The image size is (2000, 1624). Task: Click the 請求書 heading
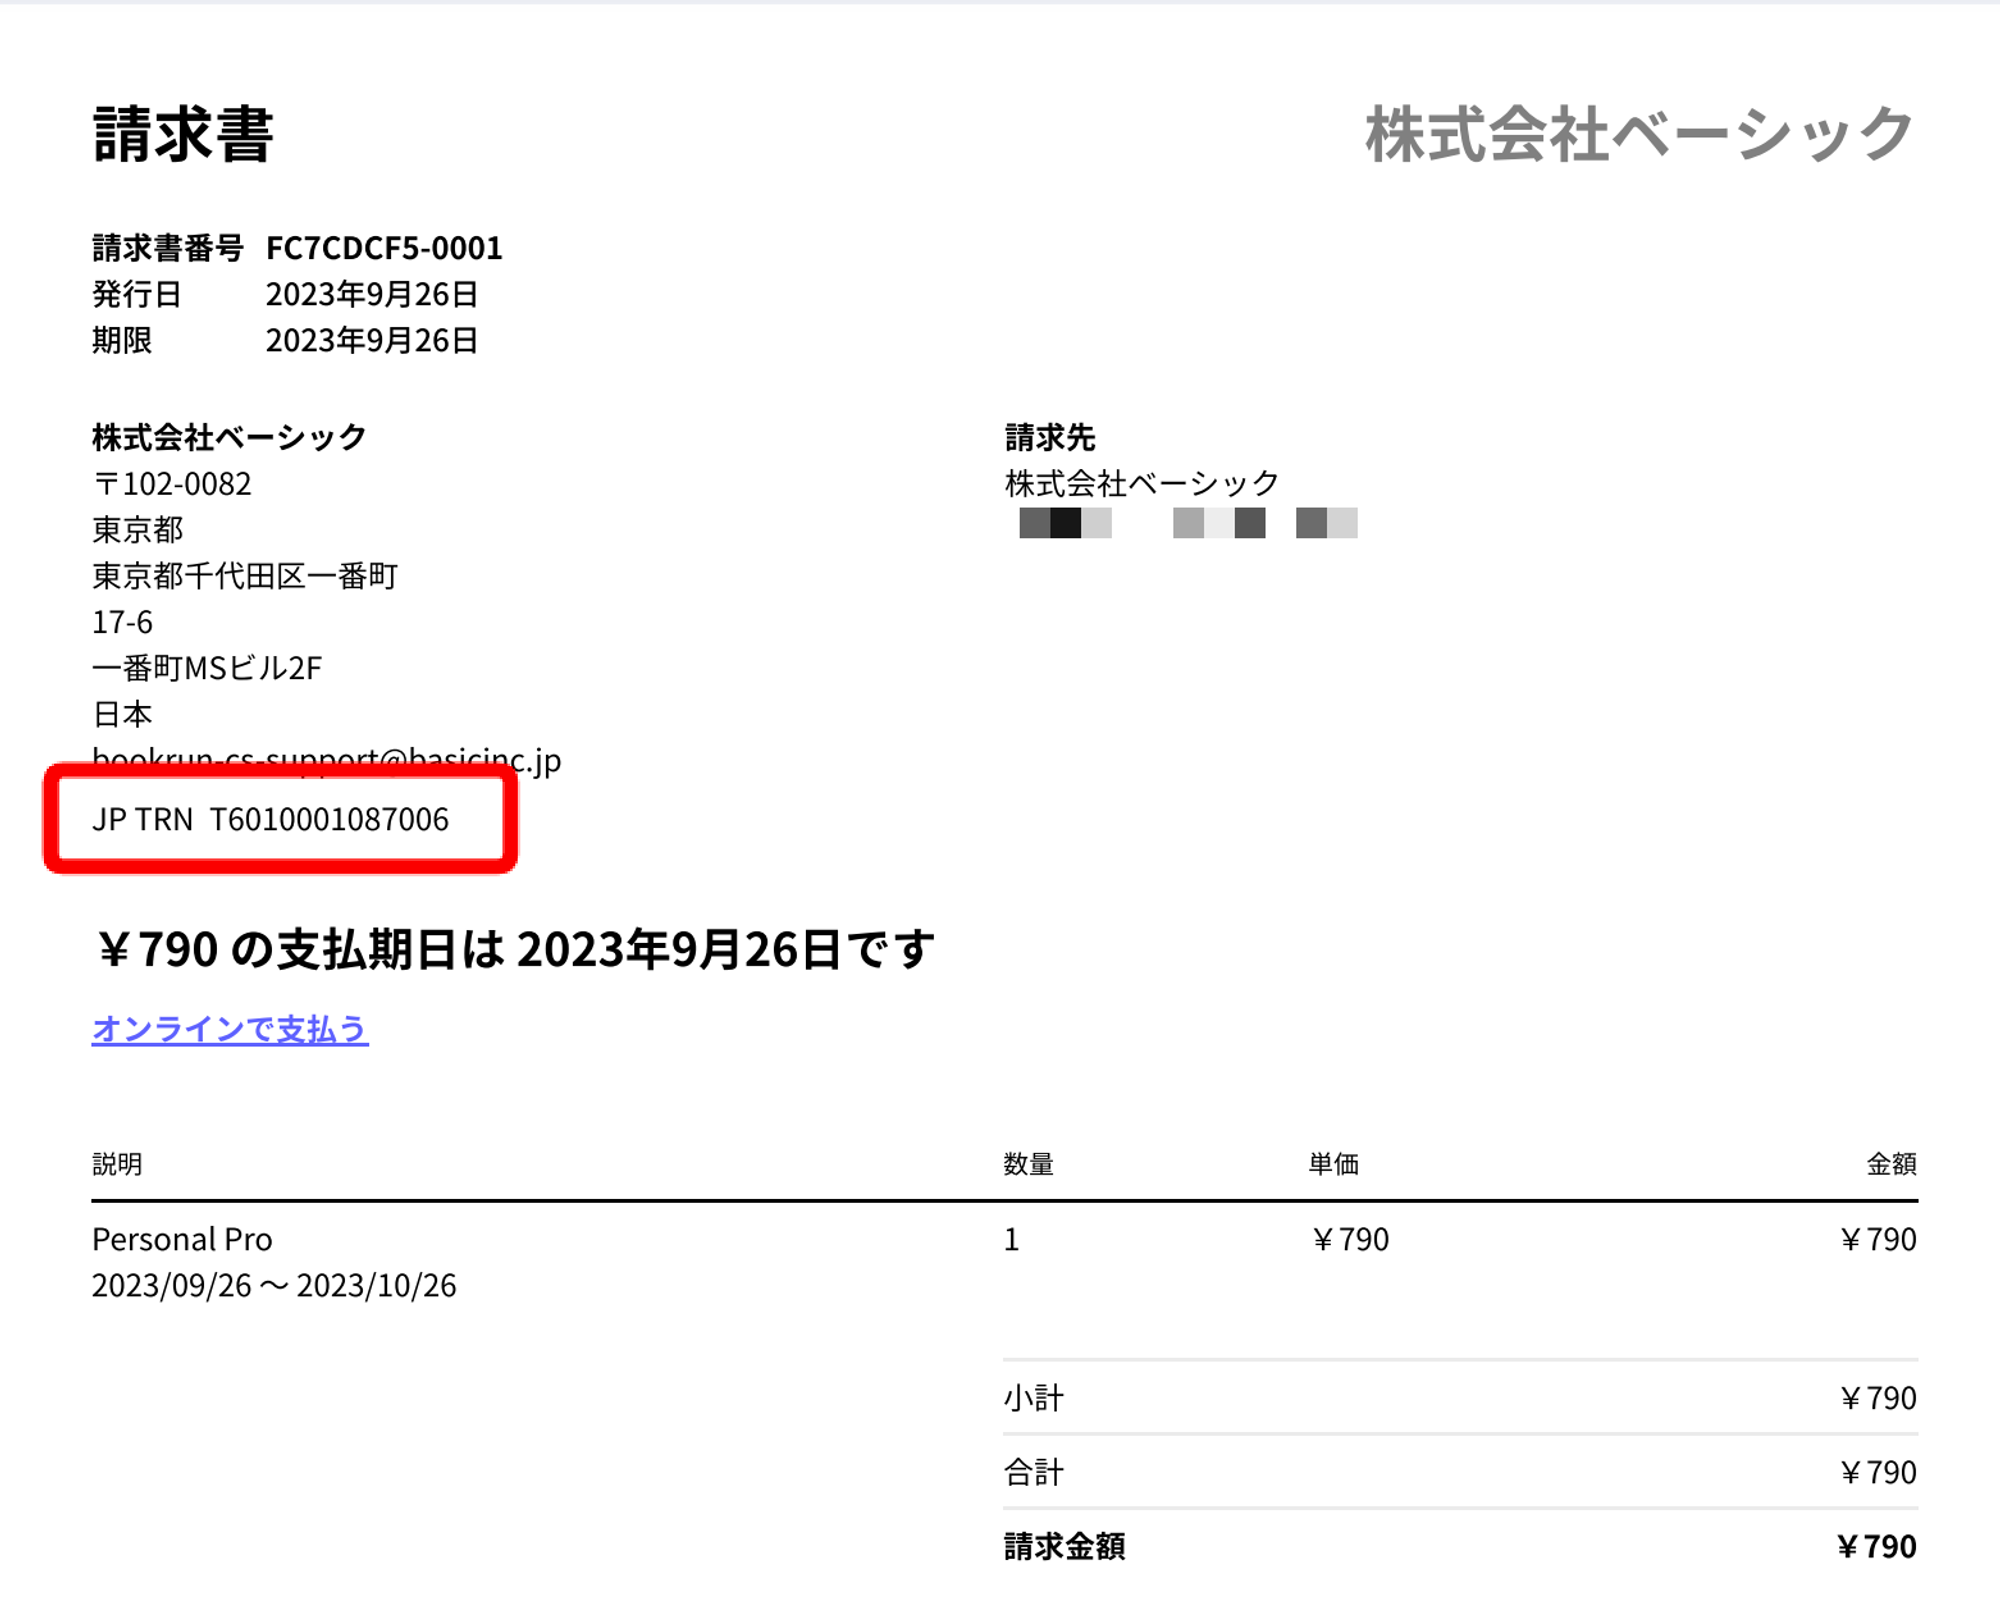point(183,135)
